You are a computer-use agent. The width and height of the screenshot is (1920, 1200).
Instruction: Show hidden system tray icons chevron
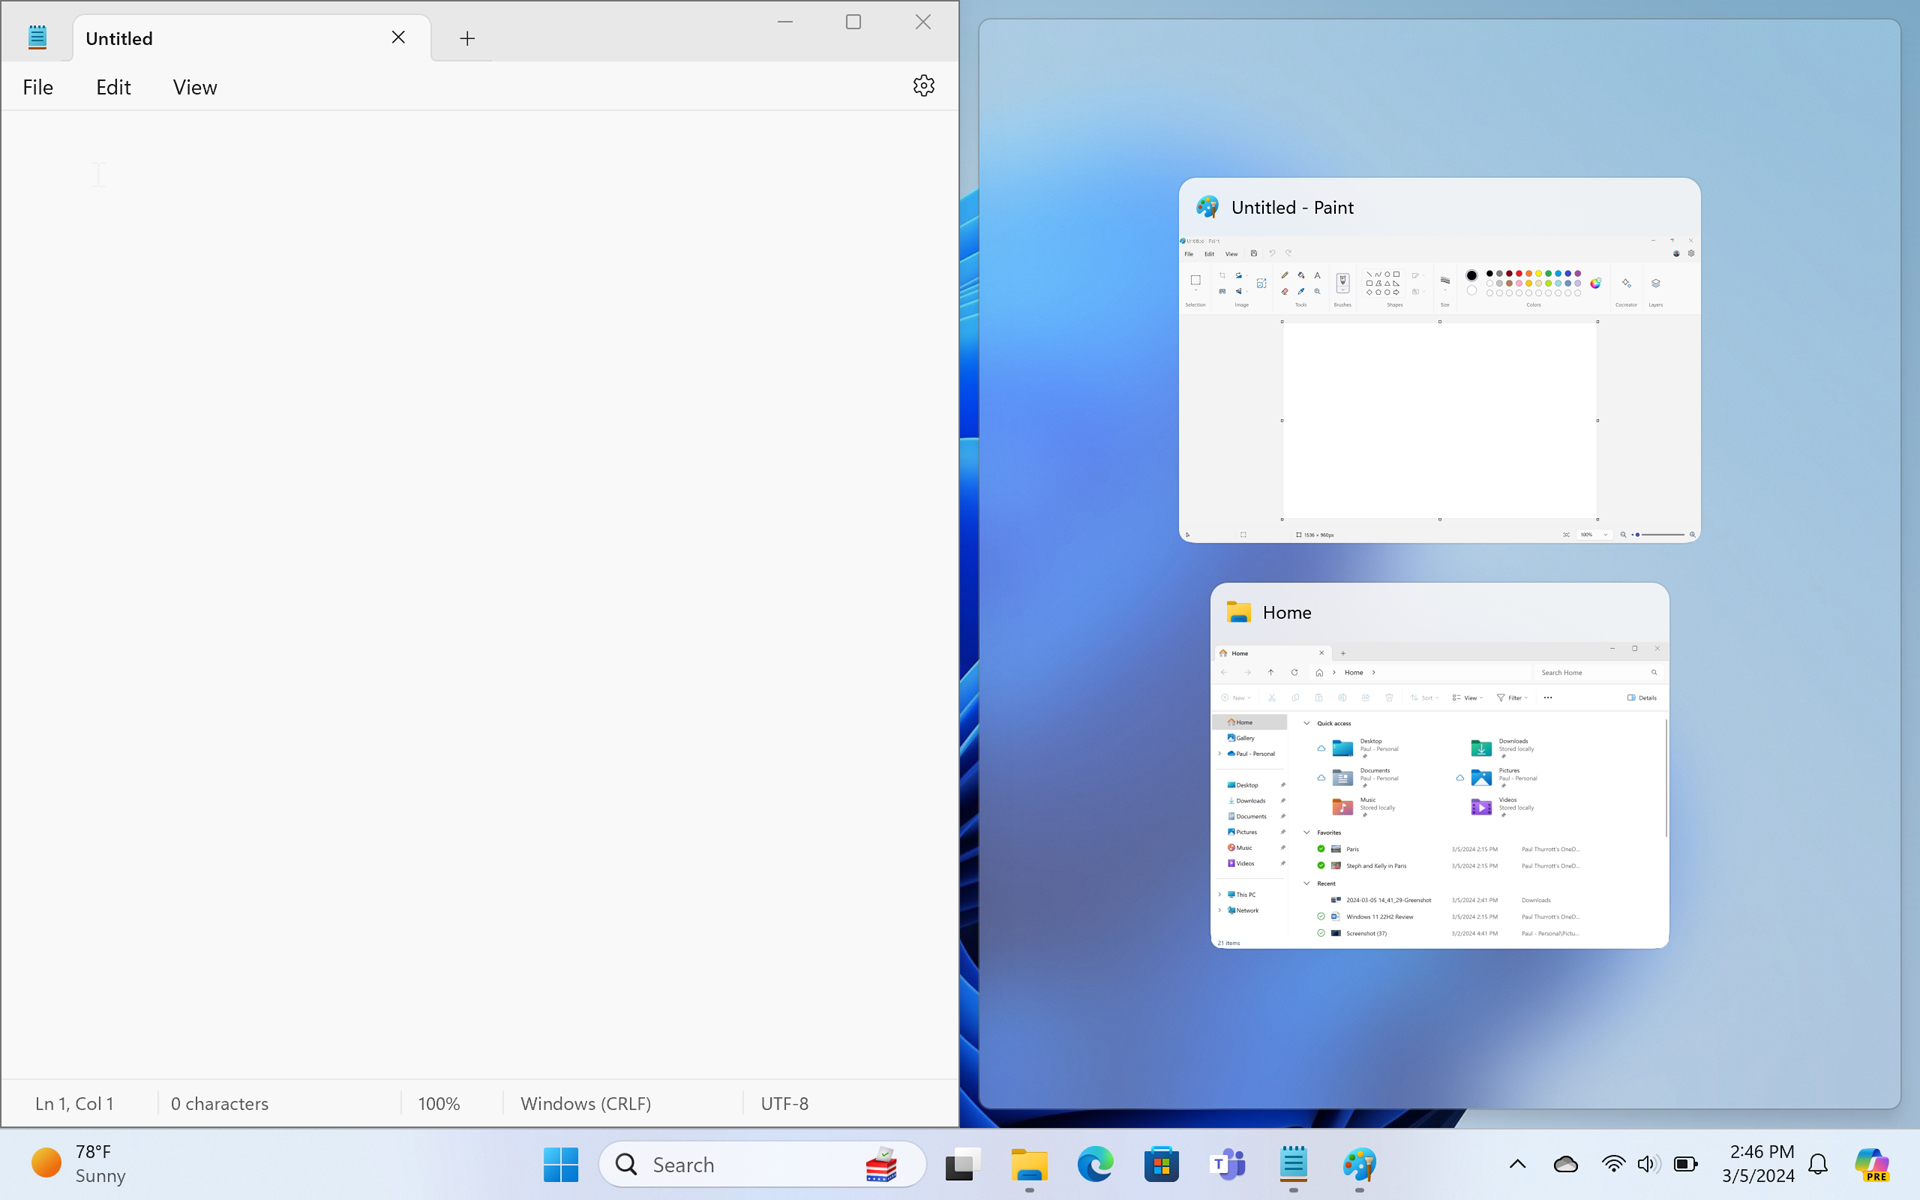pyautogui.click(x=1517, y=1164)
